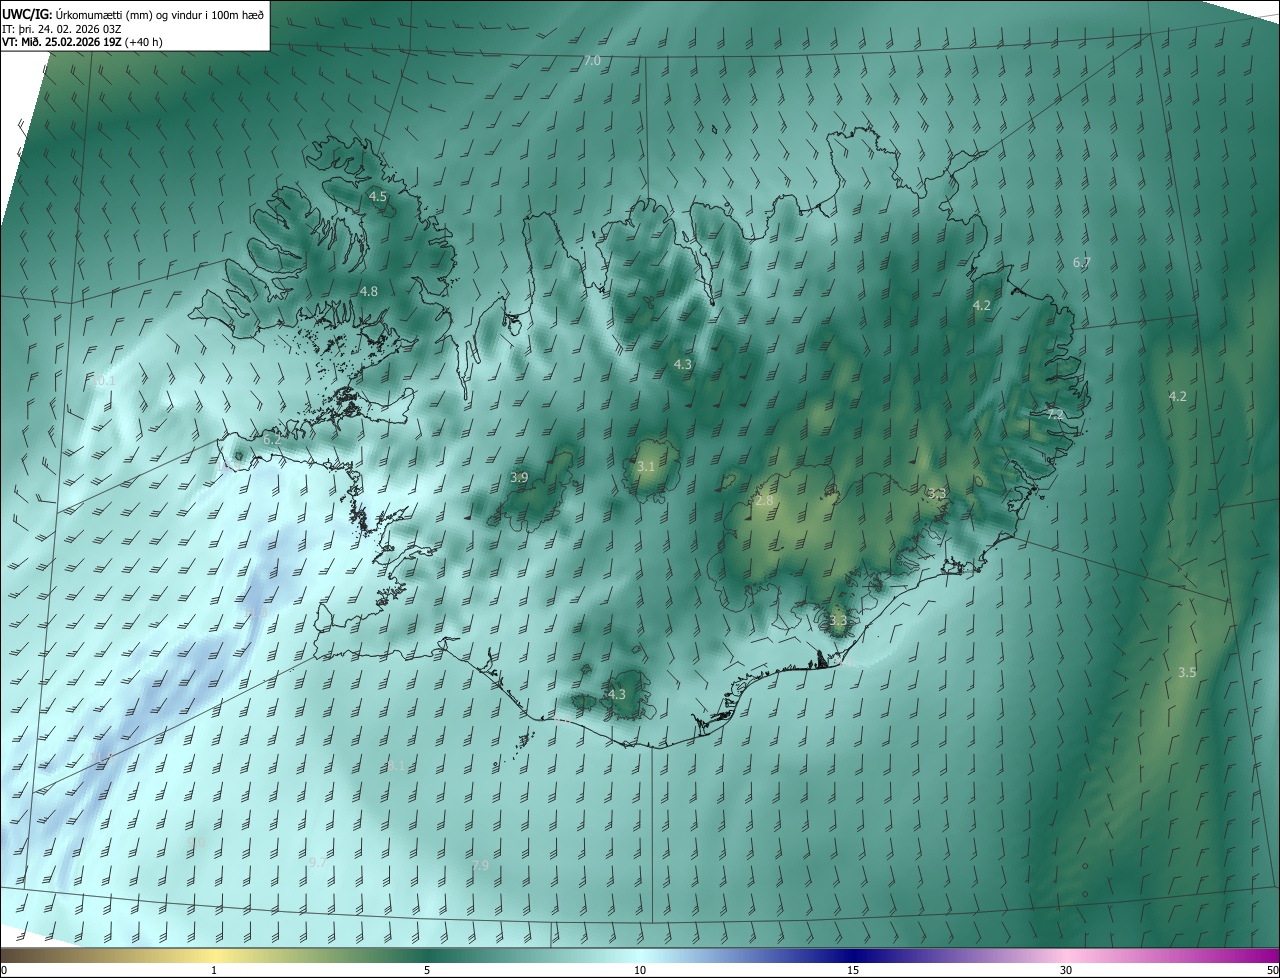Click the 10.1 value label over the sea
Image resolution: width=1280 pixels, height=978 pixels.
coord(104,381)
